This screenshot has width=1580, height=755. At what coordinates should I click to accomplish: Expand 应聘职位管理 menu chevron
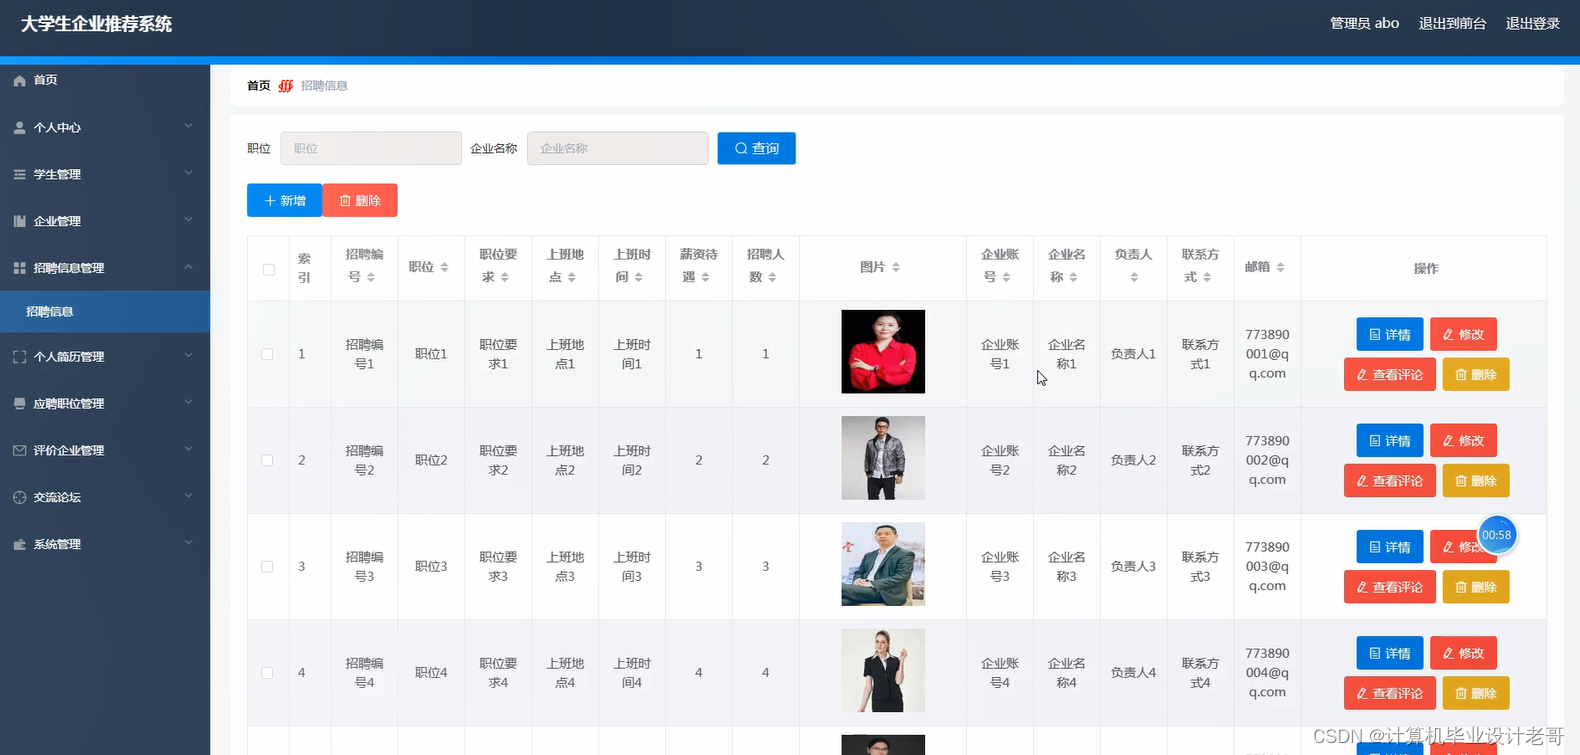click(x=188, y=402)
